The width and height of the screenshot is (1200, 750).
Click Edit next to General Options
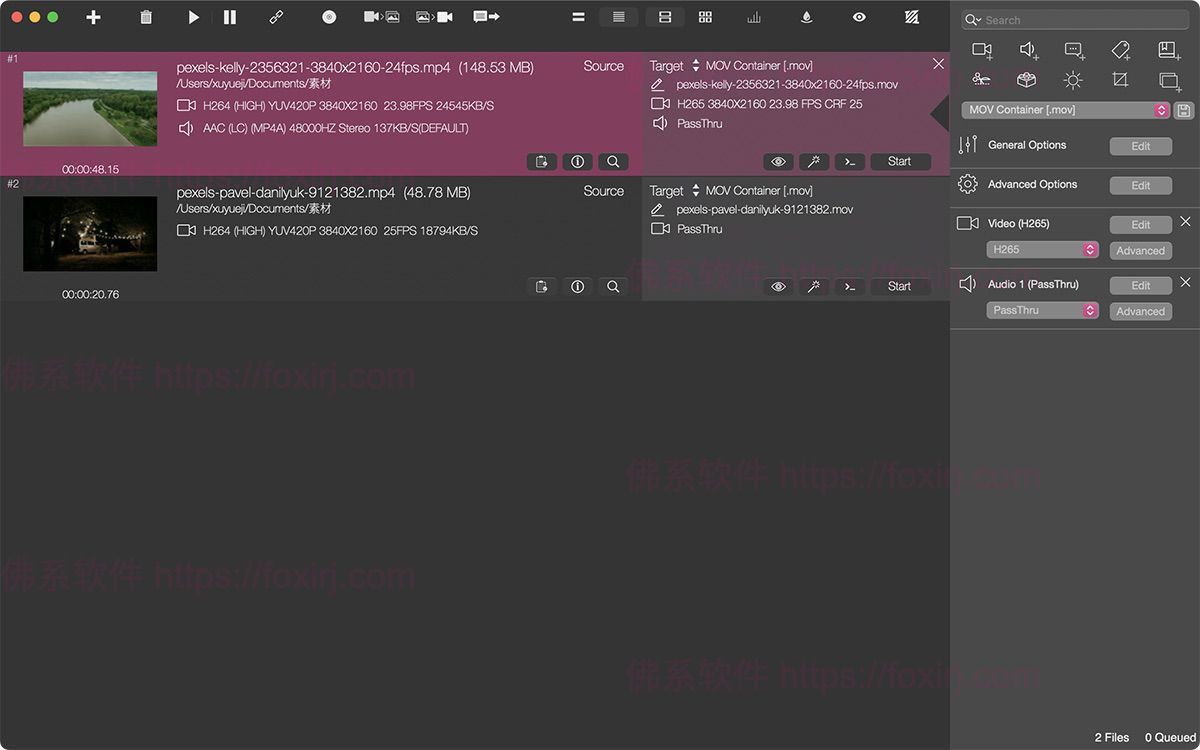pyautogui.click(x=1140, y=146)
